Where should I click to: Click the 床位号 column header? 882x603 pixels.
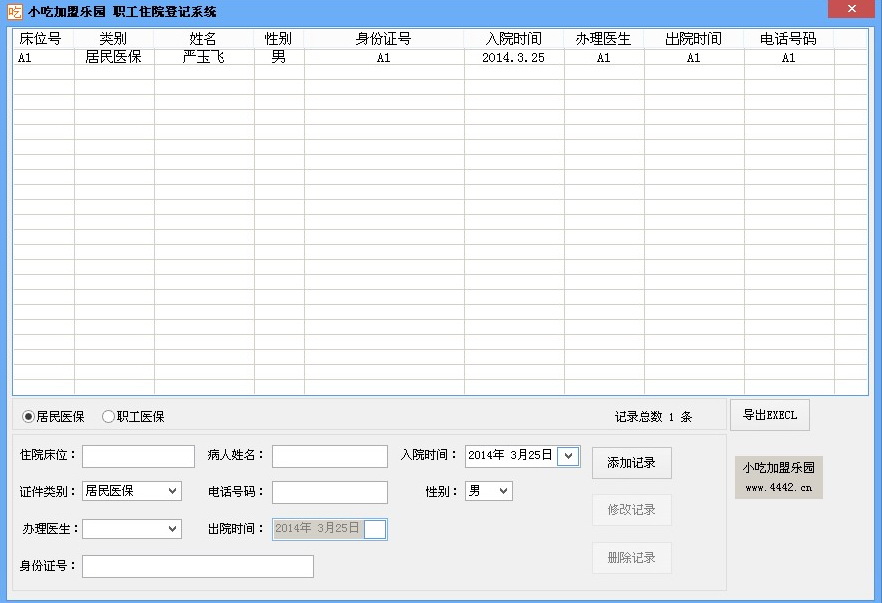pos(44,39)
